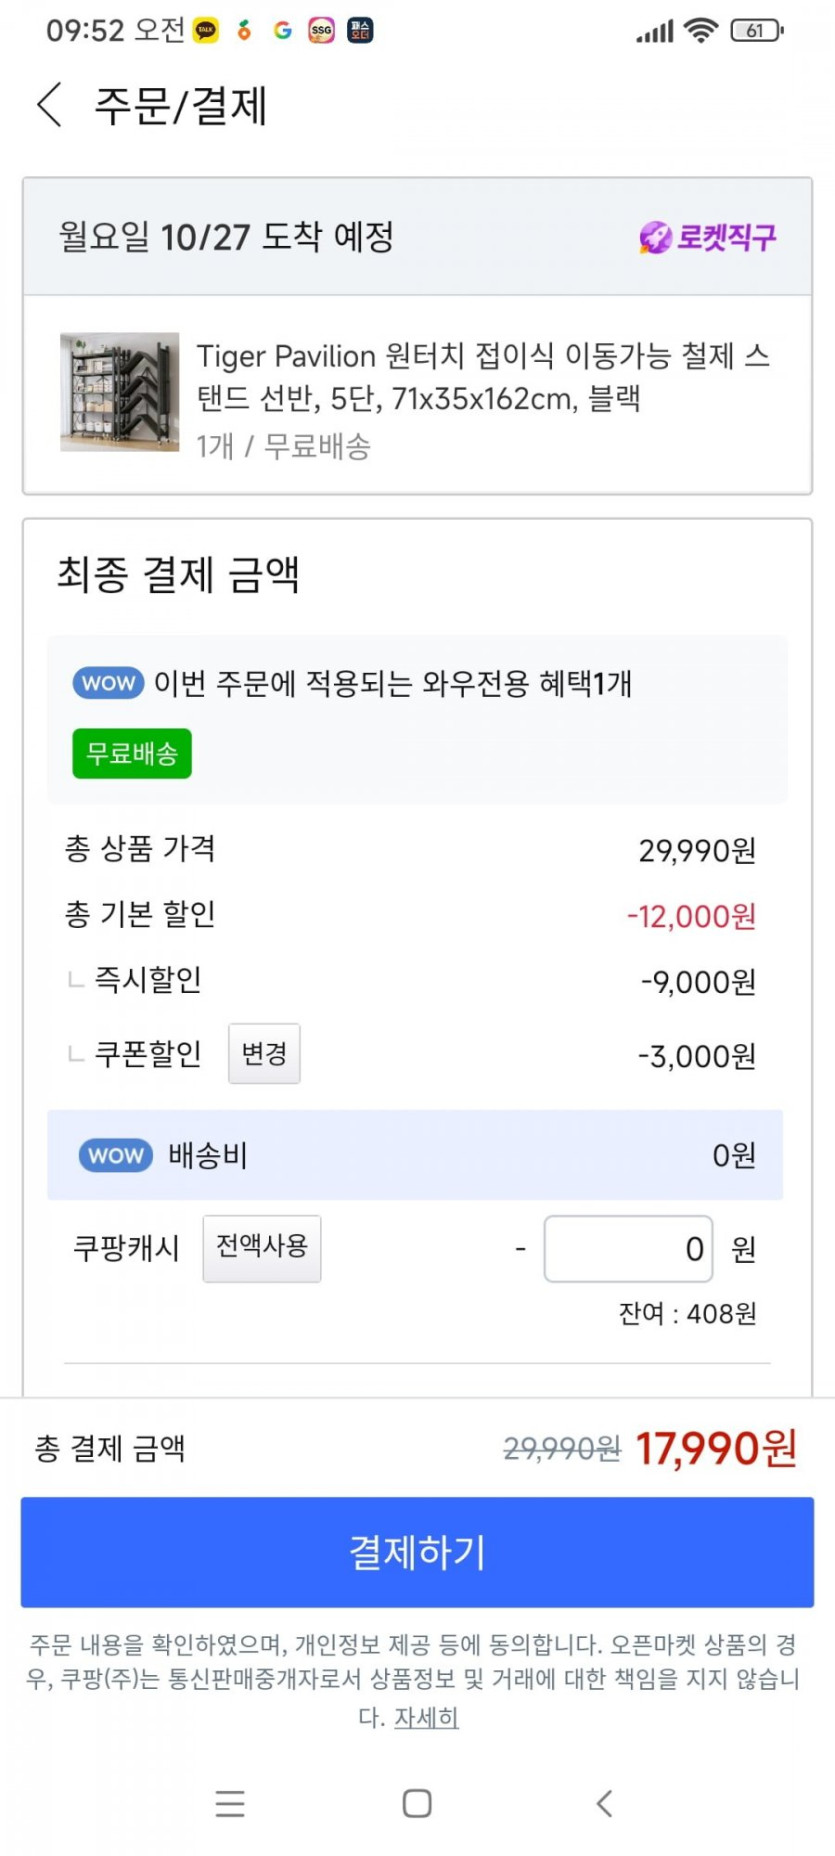835x1856 pixels.
Task: Tap the SSG notification icon
Action: click(x=321, y=31)
